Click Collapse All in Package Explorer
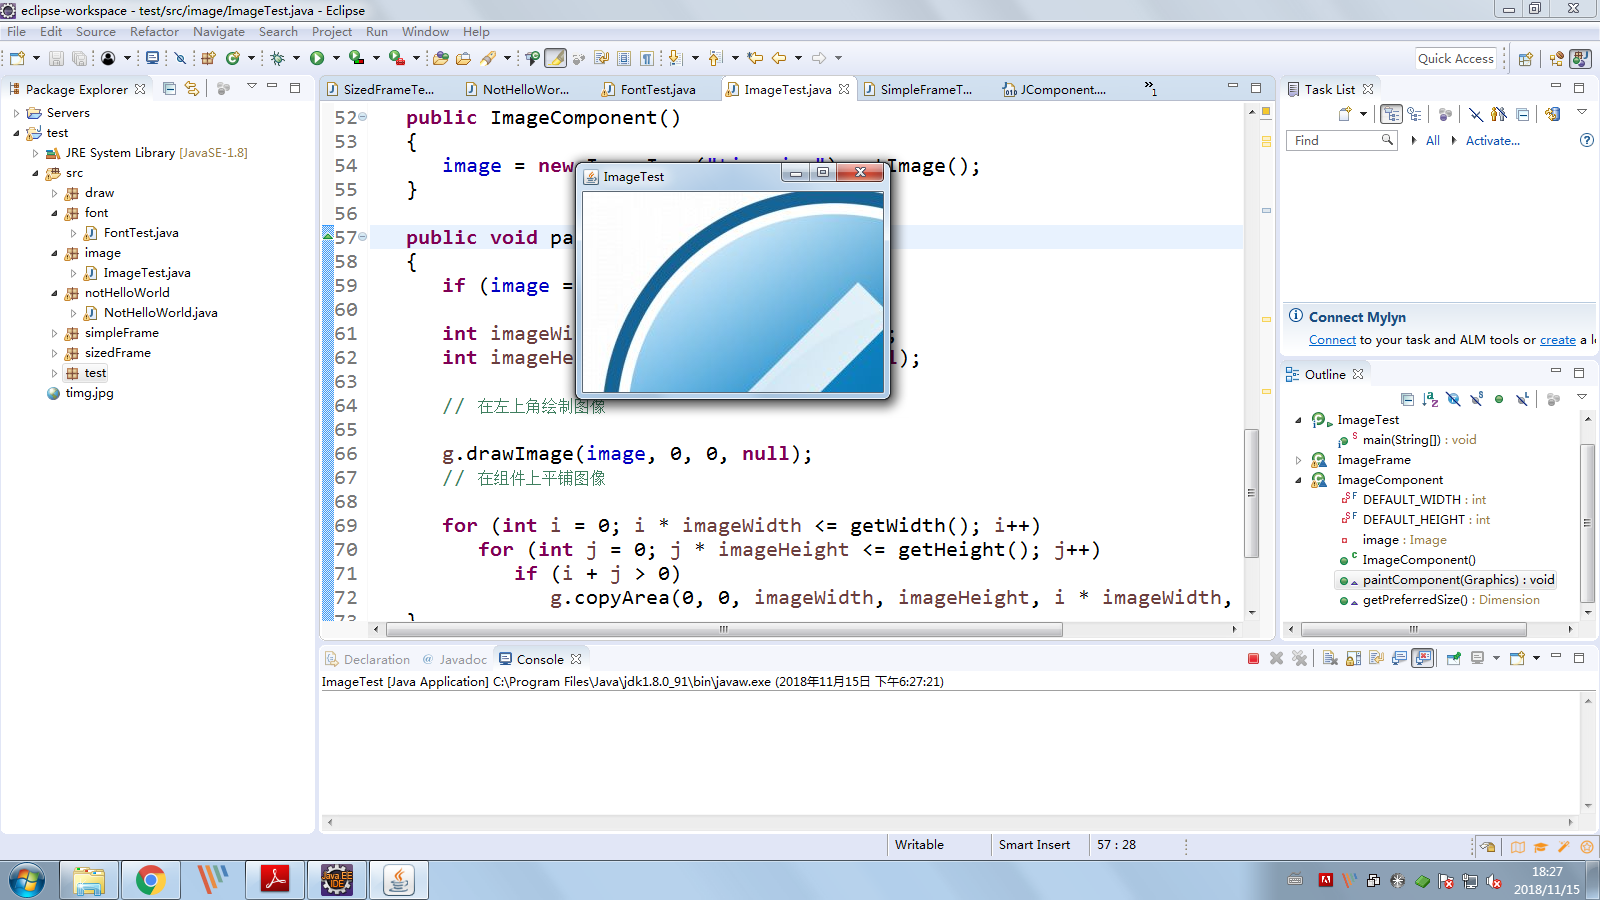 click(169, 88)
